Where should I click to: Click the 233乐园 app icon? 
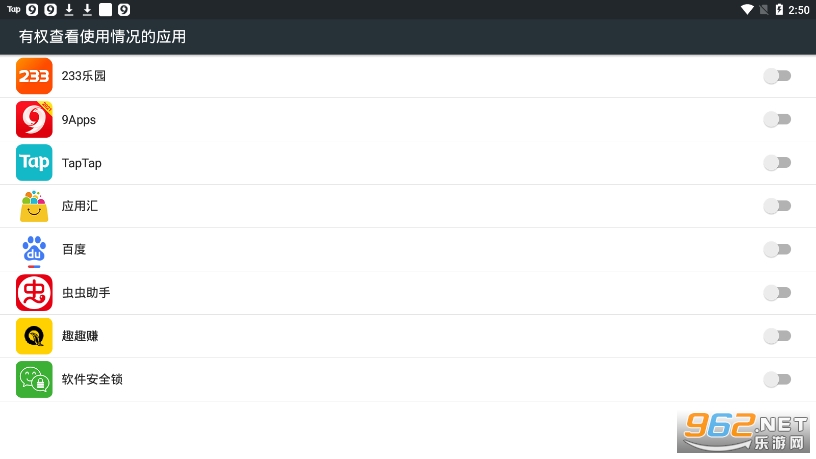34,76
